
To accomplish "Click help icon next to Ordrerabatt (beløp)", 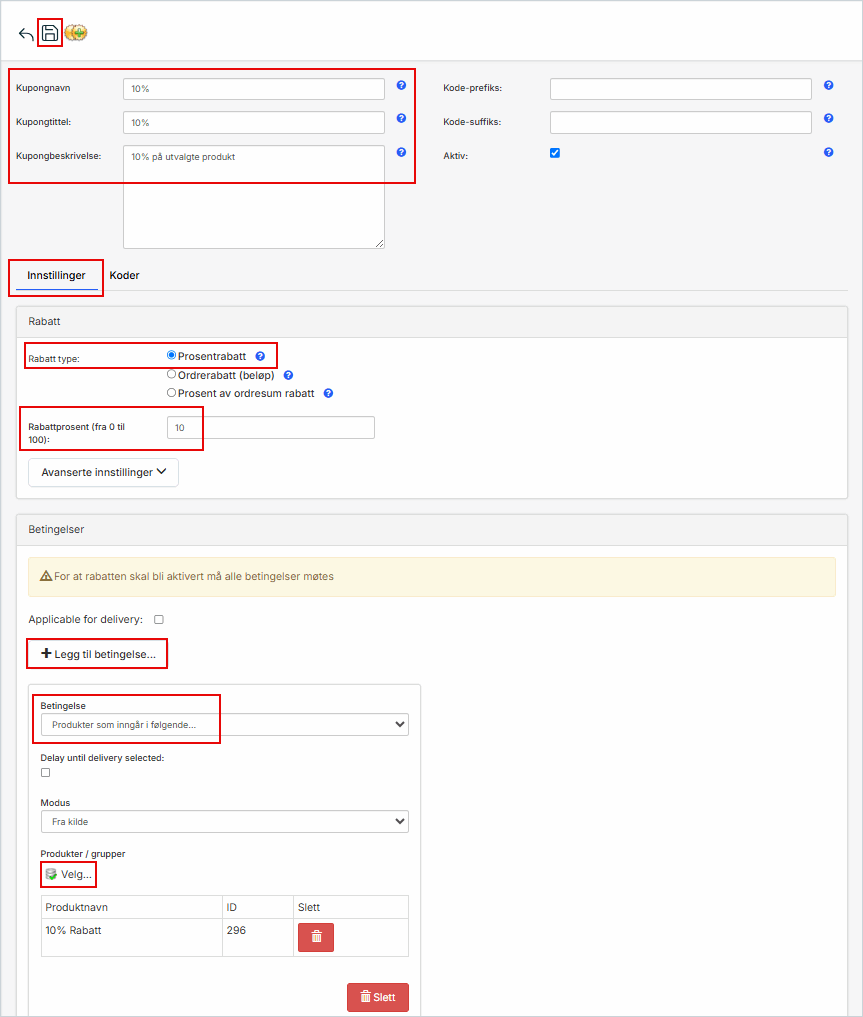I will pyautogui.click(x=288, y=375).
